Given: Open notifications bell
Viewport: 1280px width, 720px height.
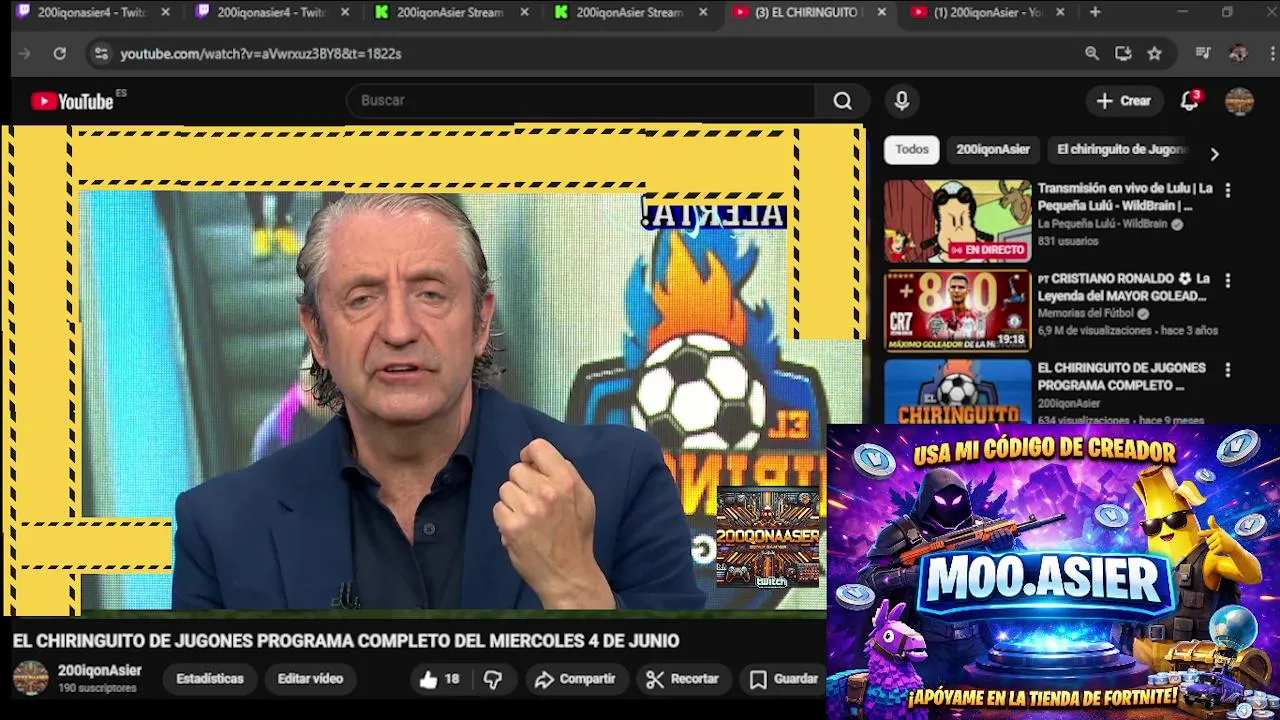Looking at the screenshot, I should coord(1189,101).
